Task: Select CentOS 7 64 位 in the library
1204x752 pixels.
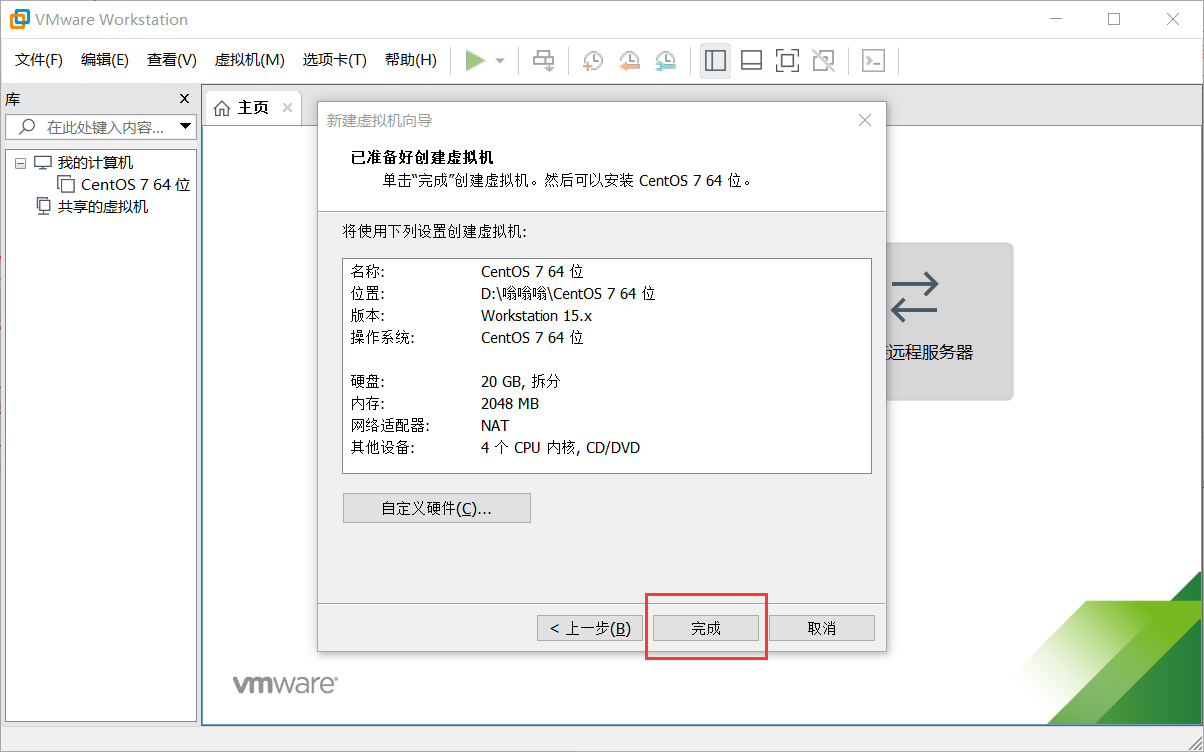Action: pyautogui.click(x=136, y=185)
